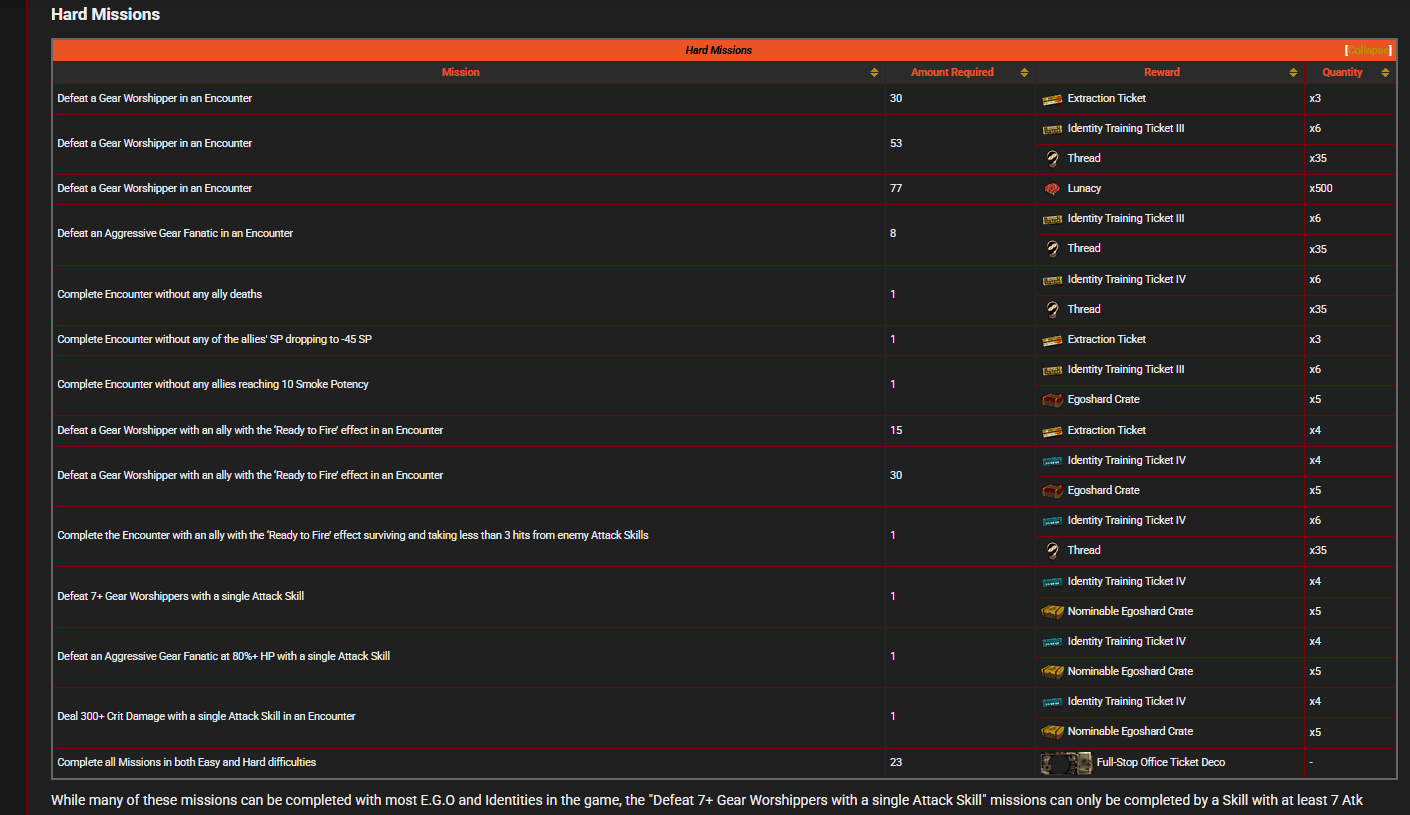
Task: Sort table by the Mission column arrows
Action: click(874, 73)
